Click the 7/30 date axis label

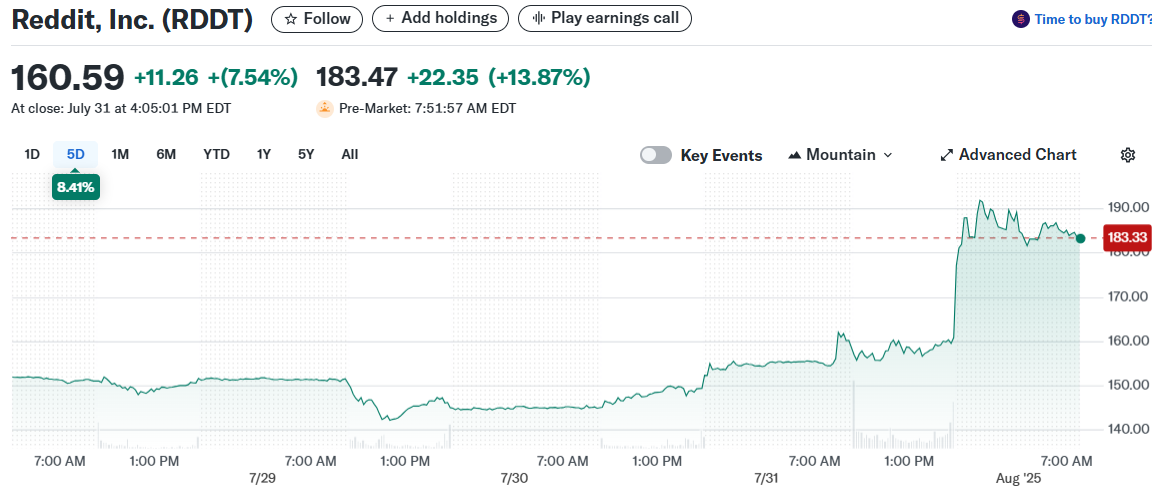click(x=514, y=478)
